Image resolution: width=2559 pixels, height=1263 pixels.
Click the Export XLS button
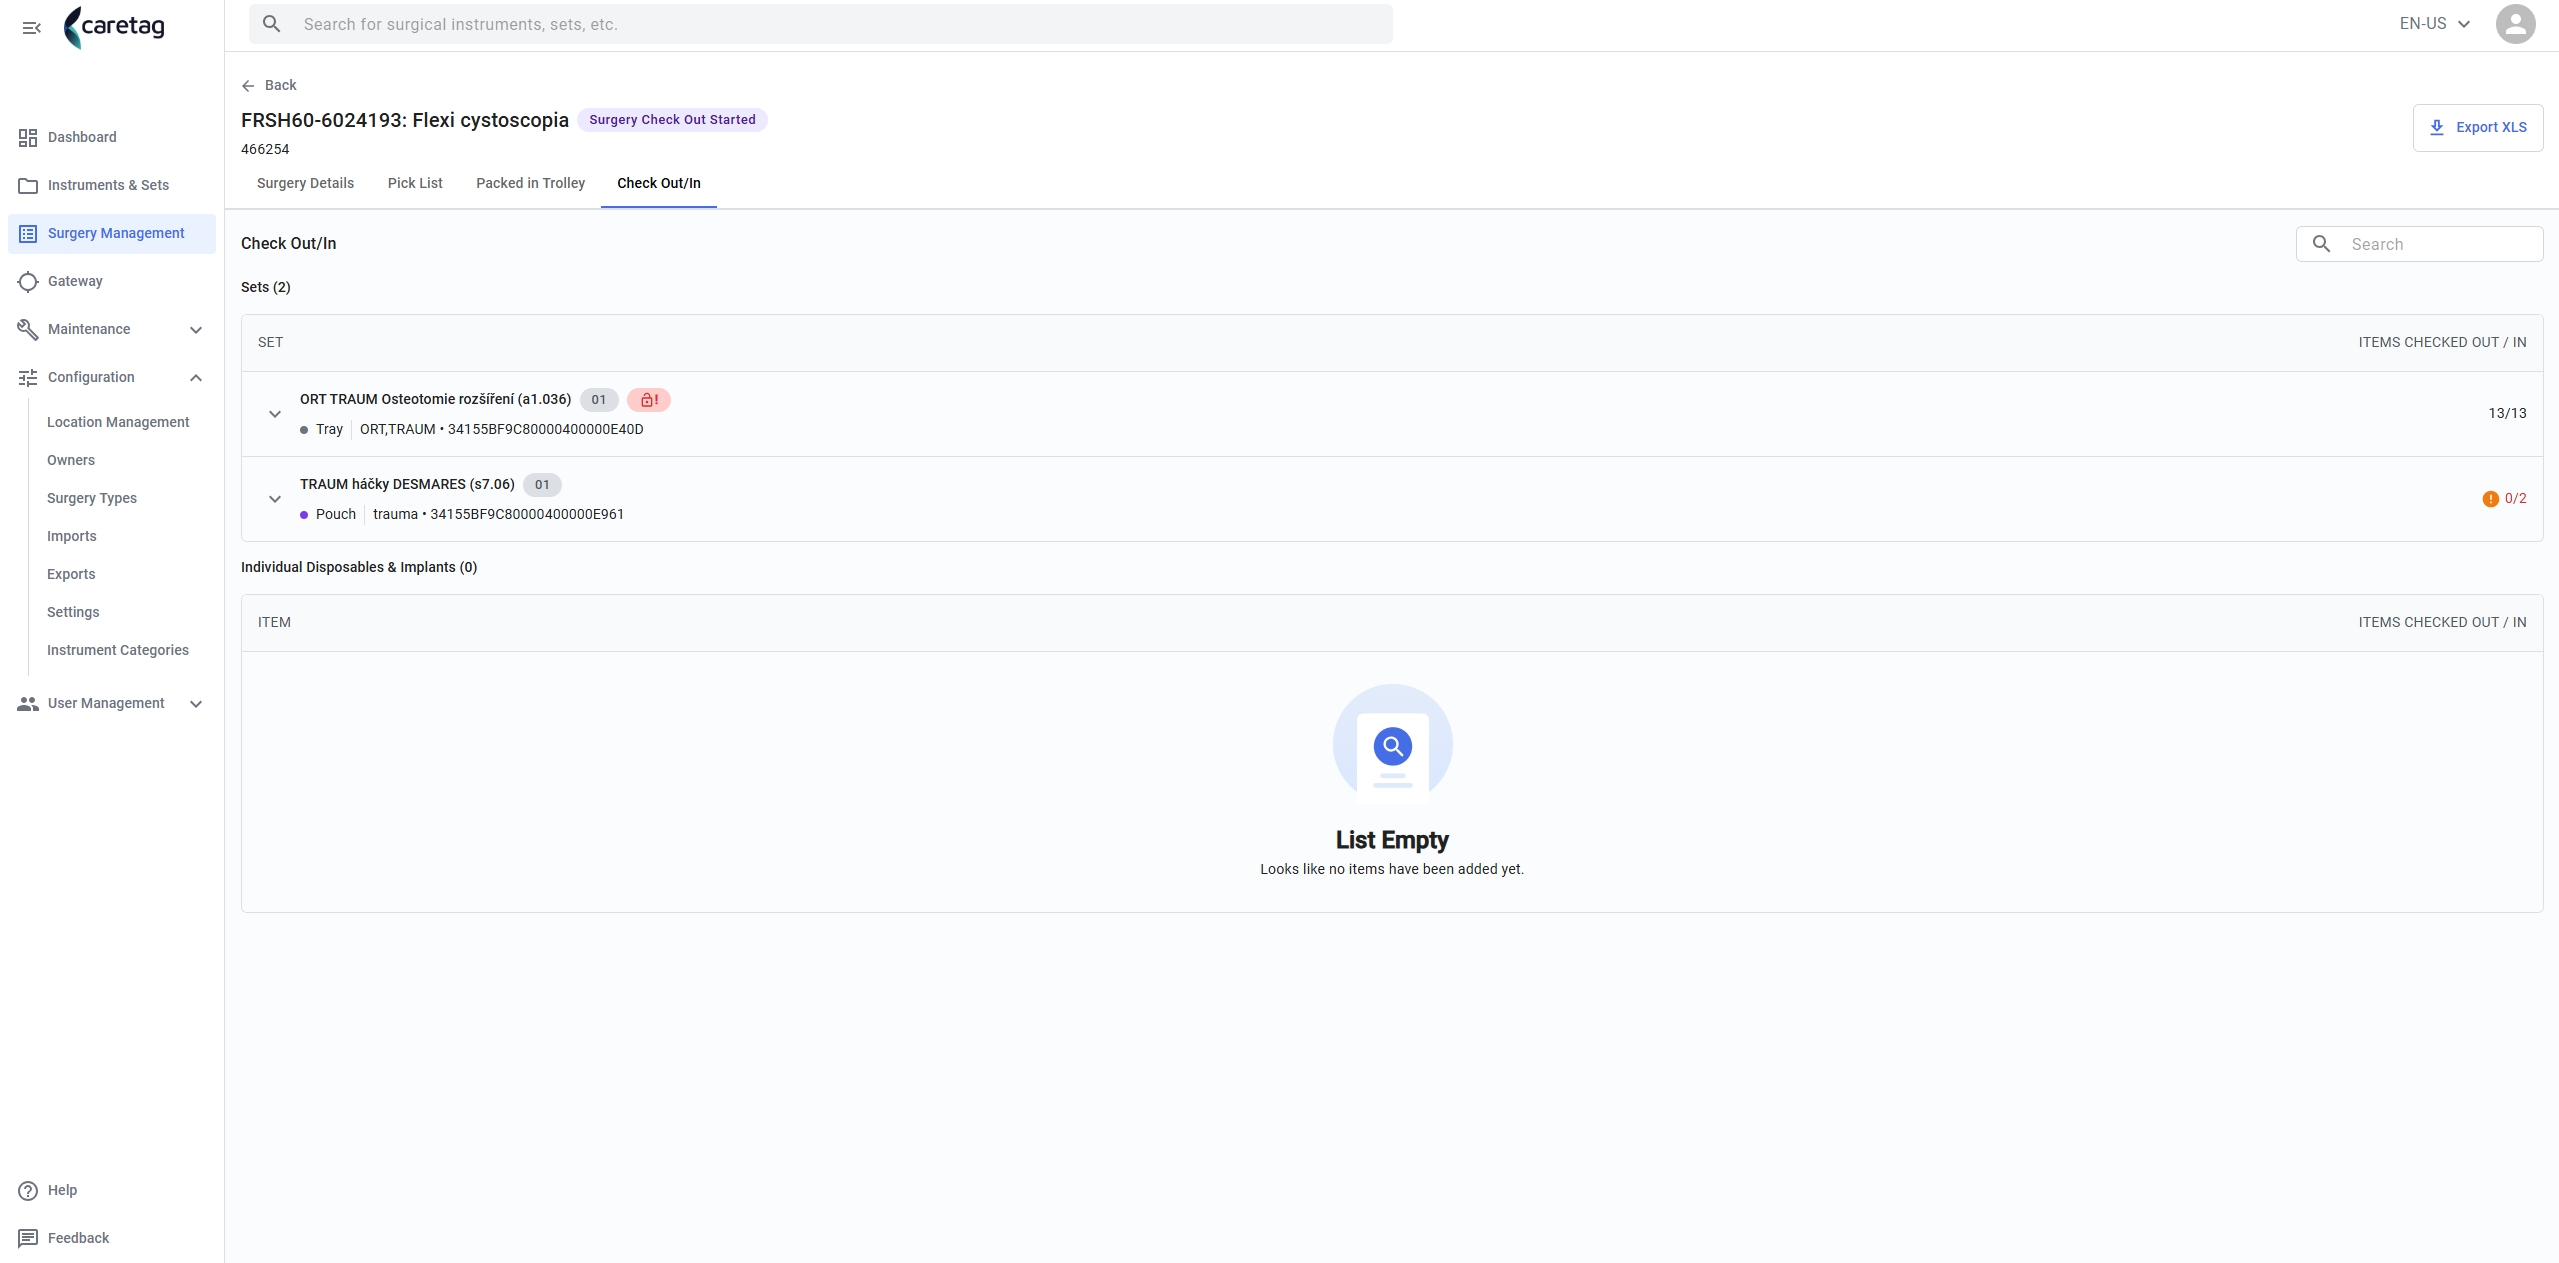point(2477,128)
